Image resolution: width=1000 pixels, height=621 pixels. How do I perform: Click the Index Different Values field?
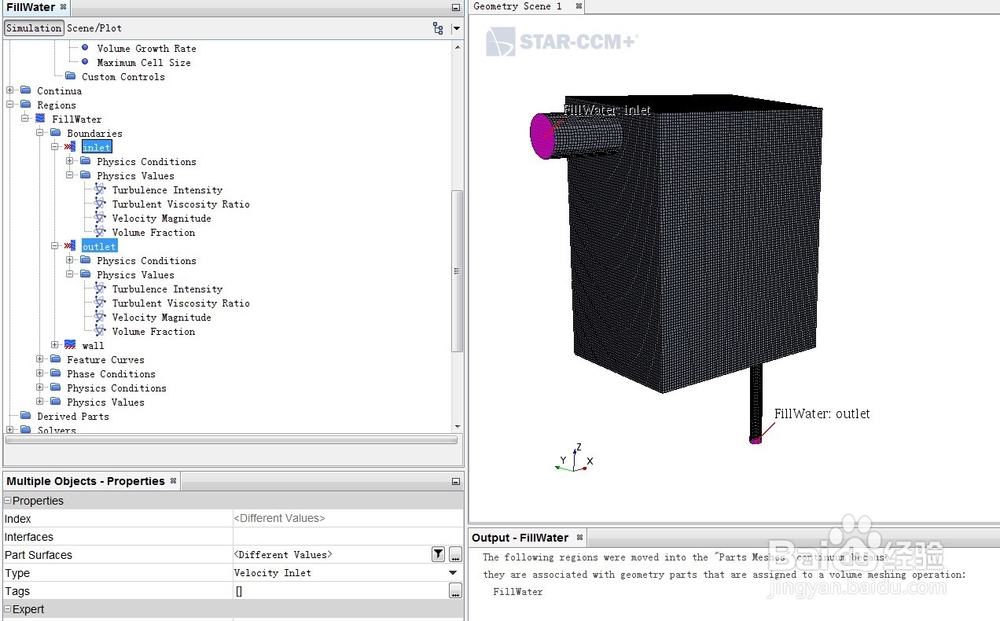click(348, 518)
